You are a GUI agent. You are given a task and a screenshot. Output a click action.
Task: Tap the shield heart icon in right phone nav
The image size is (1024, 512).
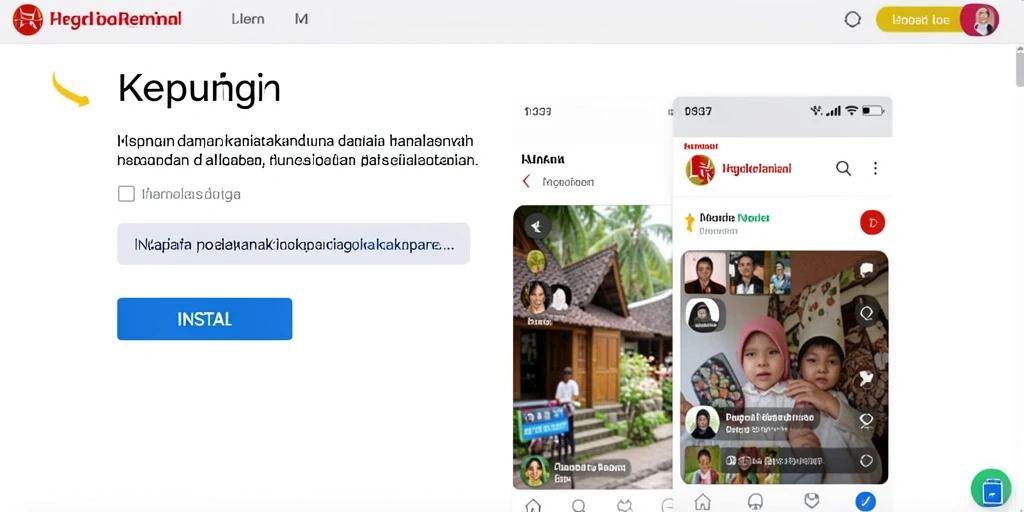pos(812,501)
